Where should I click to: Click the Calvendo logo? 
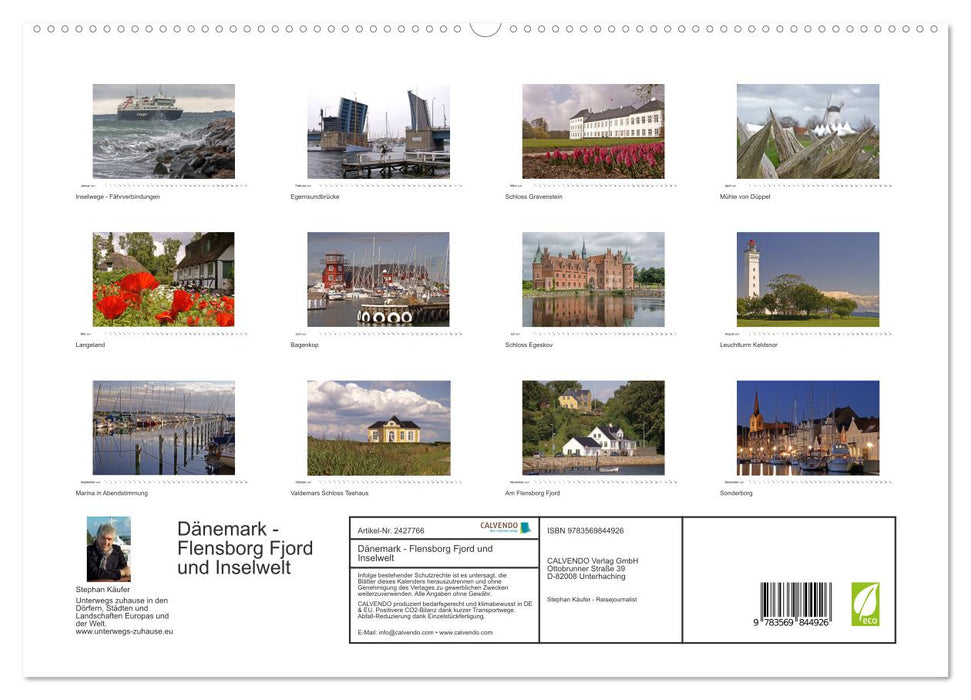click(x=505, y=527)
